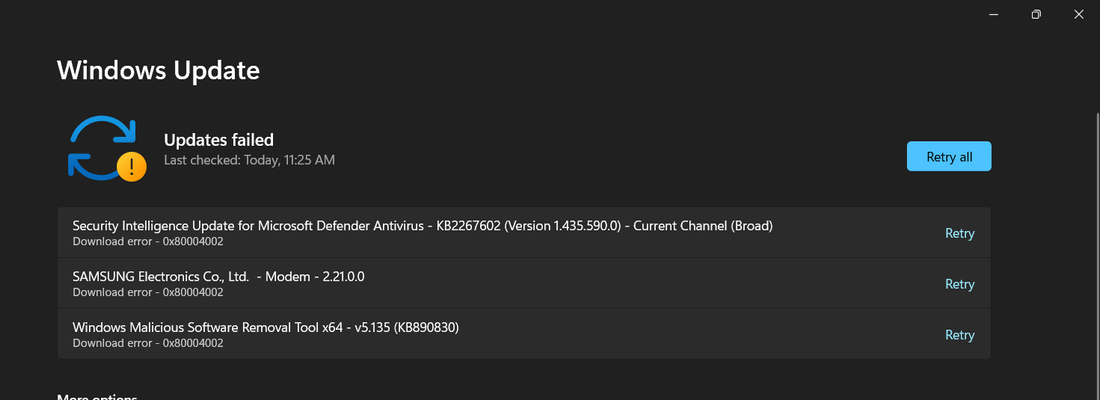The width and height of the screenshot is (1100, 400).
Task: Select the SAMSUNG Electronics Modem 2.21.0.0 entry
Action: point(524,284)
